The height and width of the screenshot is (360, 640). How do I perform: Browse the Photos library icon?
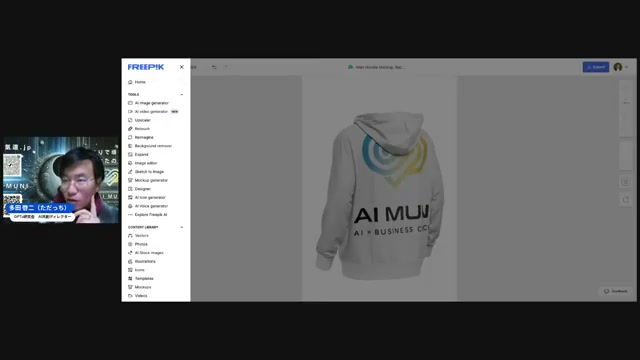[x=130, y=244]
